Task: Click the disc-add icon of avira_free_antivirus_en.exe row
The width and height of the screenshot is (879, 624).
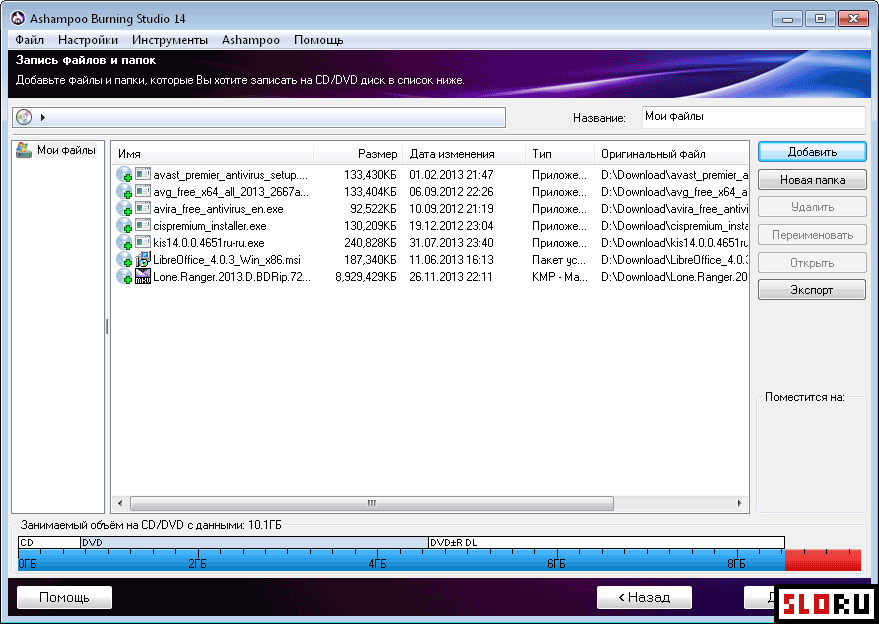Action: click(124, 209)
